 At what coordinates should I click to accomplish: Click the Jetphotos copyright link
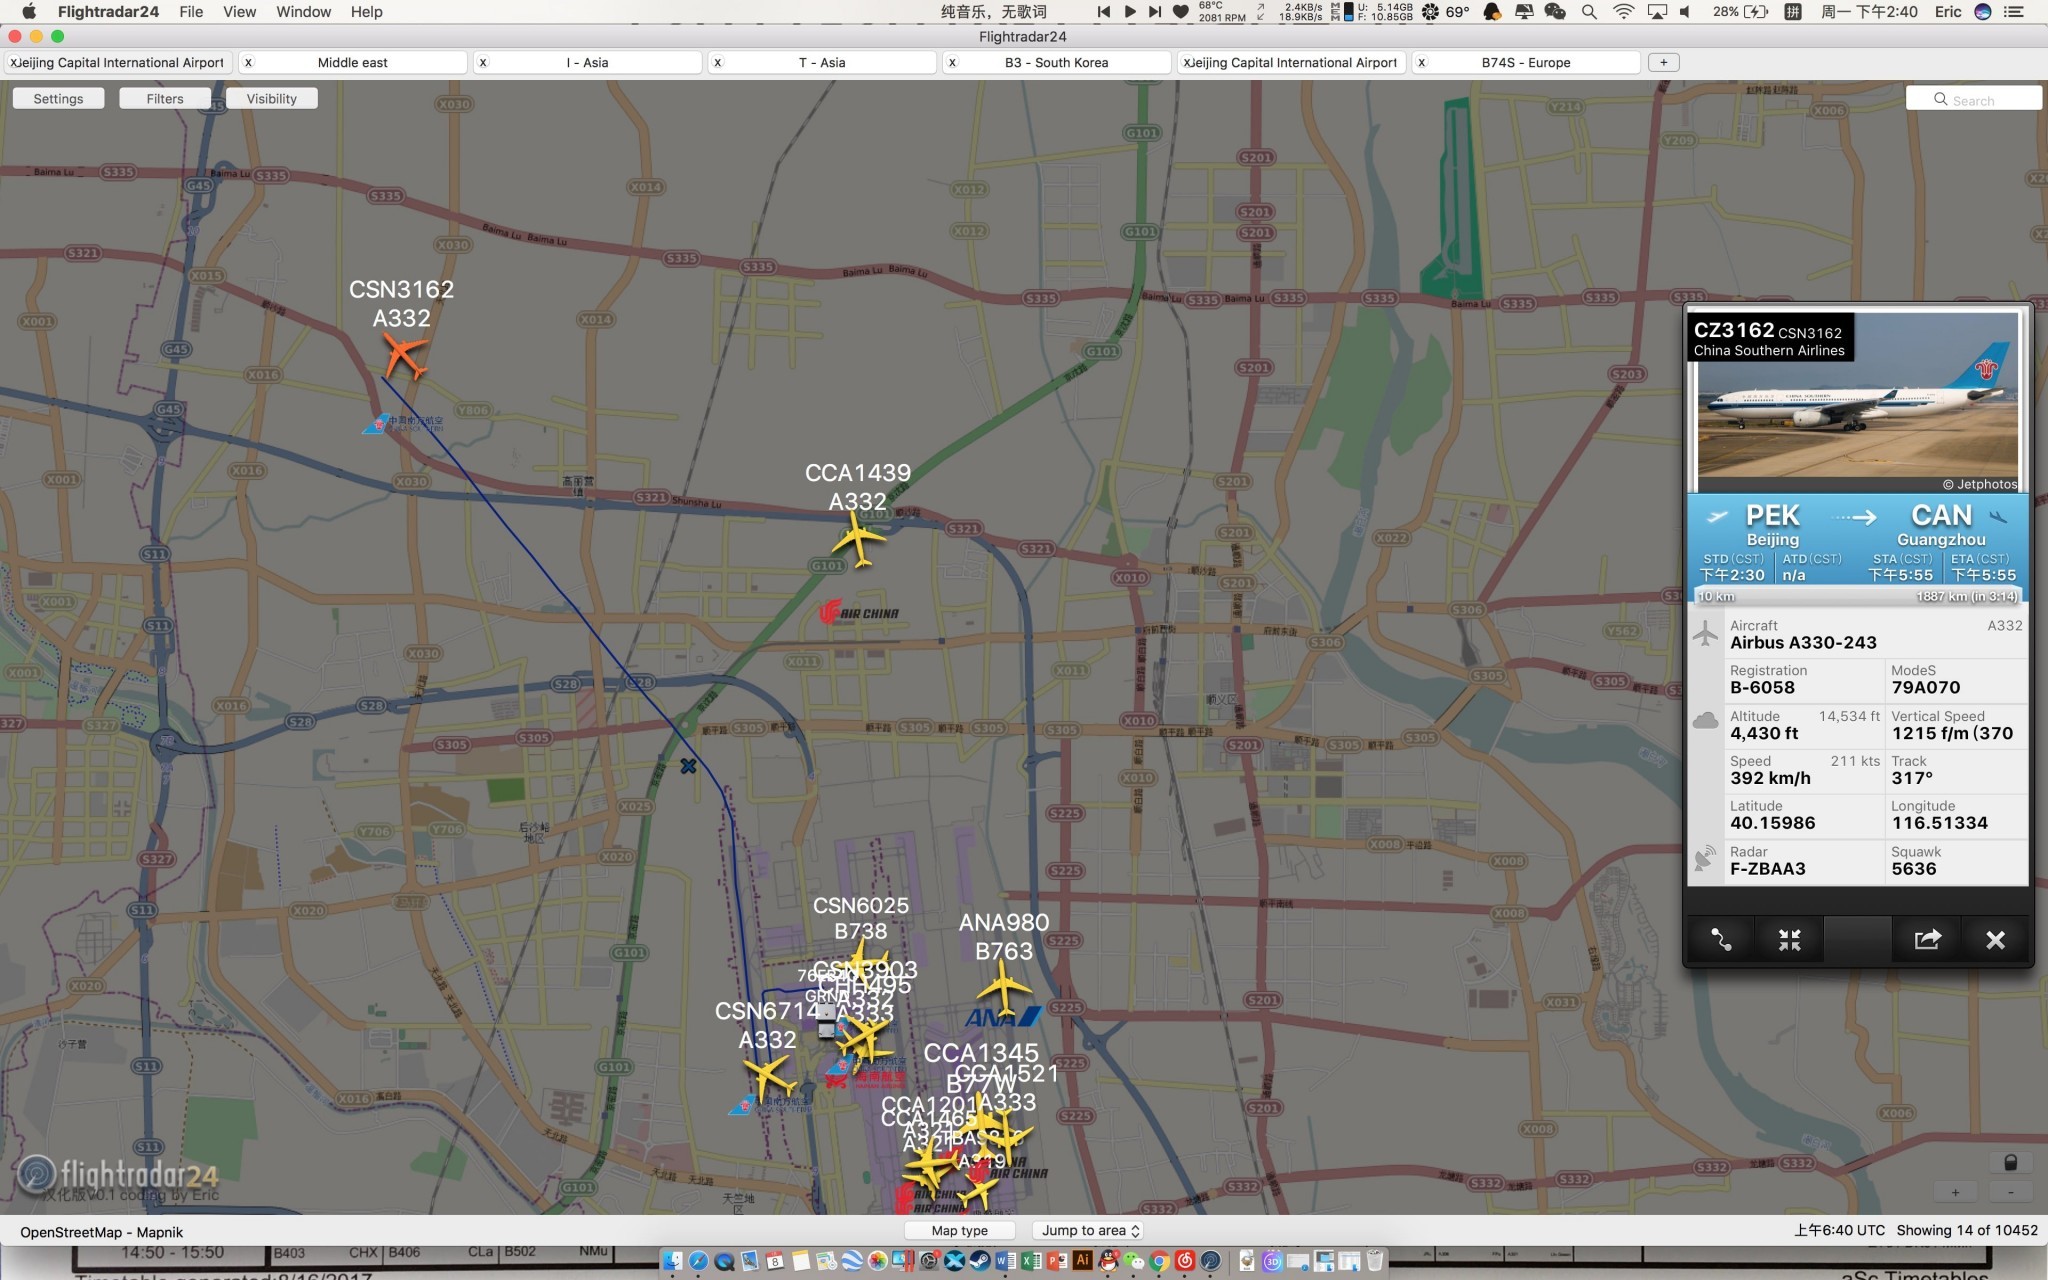click(x=1980, y=484)
